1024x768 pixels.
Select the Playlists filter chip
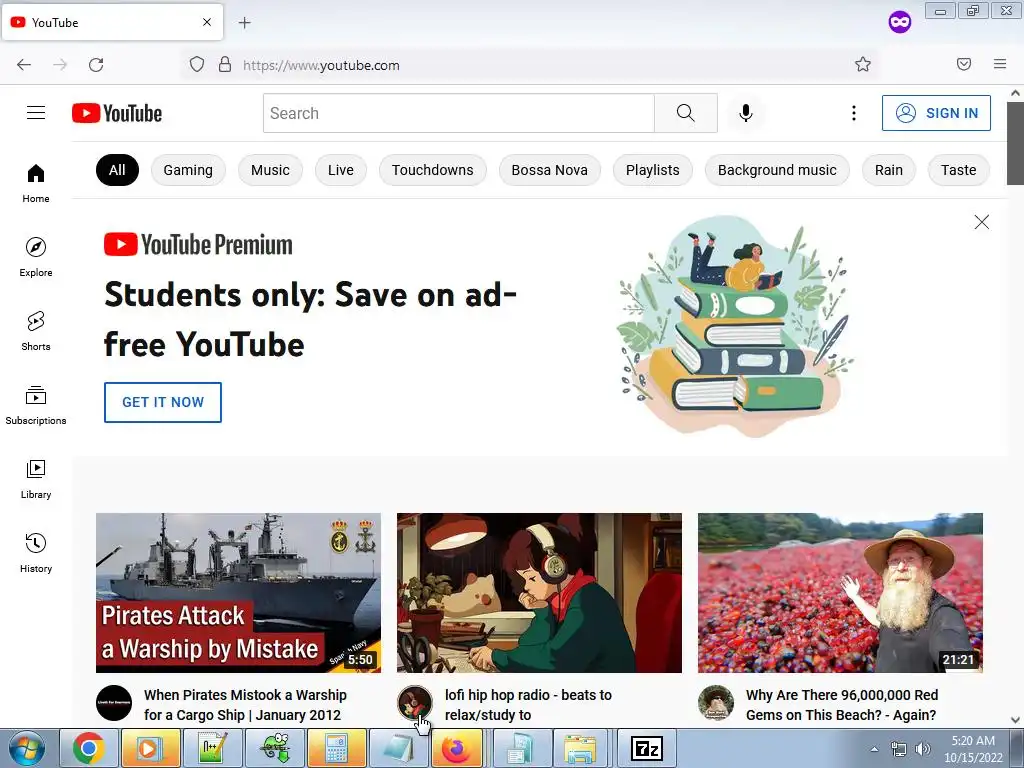652,170
